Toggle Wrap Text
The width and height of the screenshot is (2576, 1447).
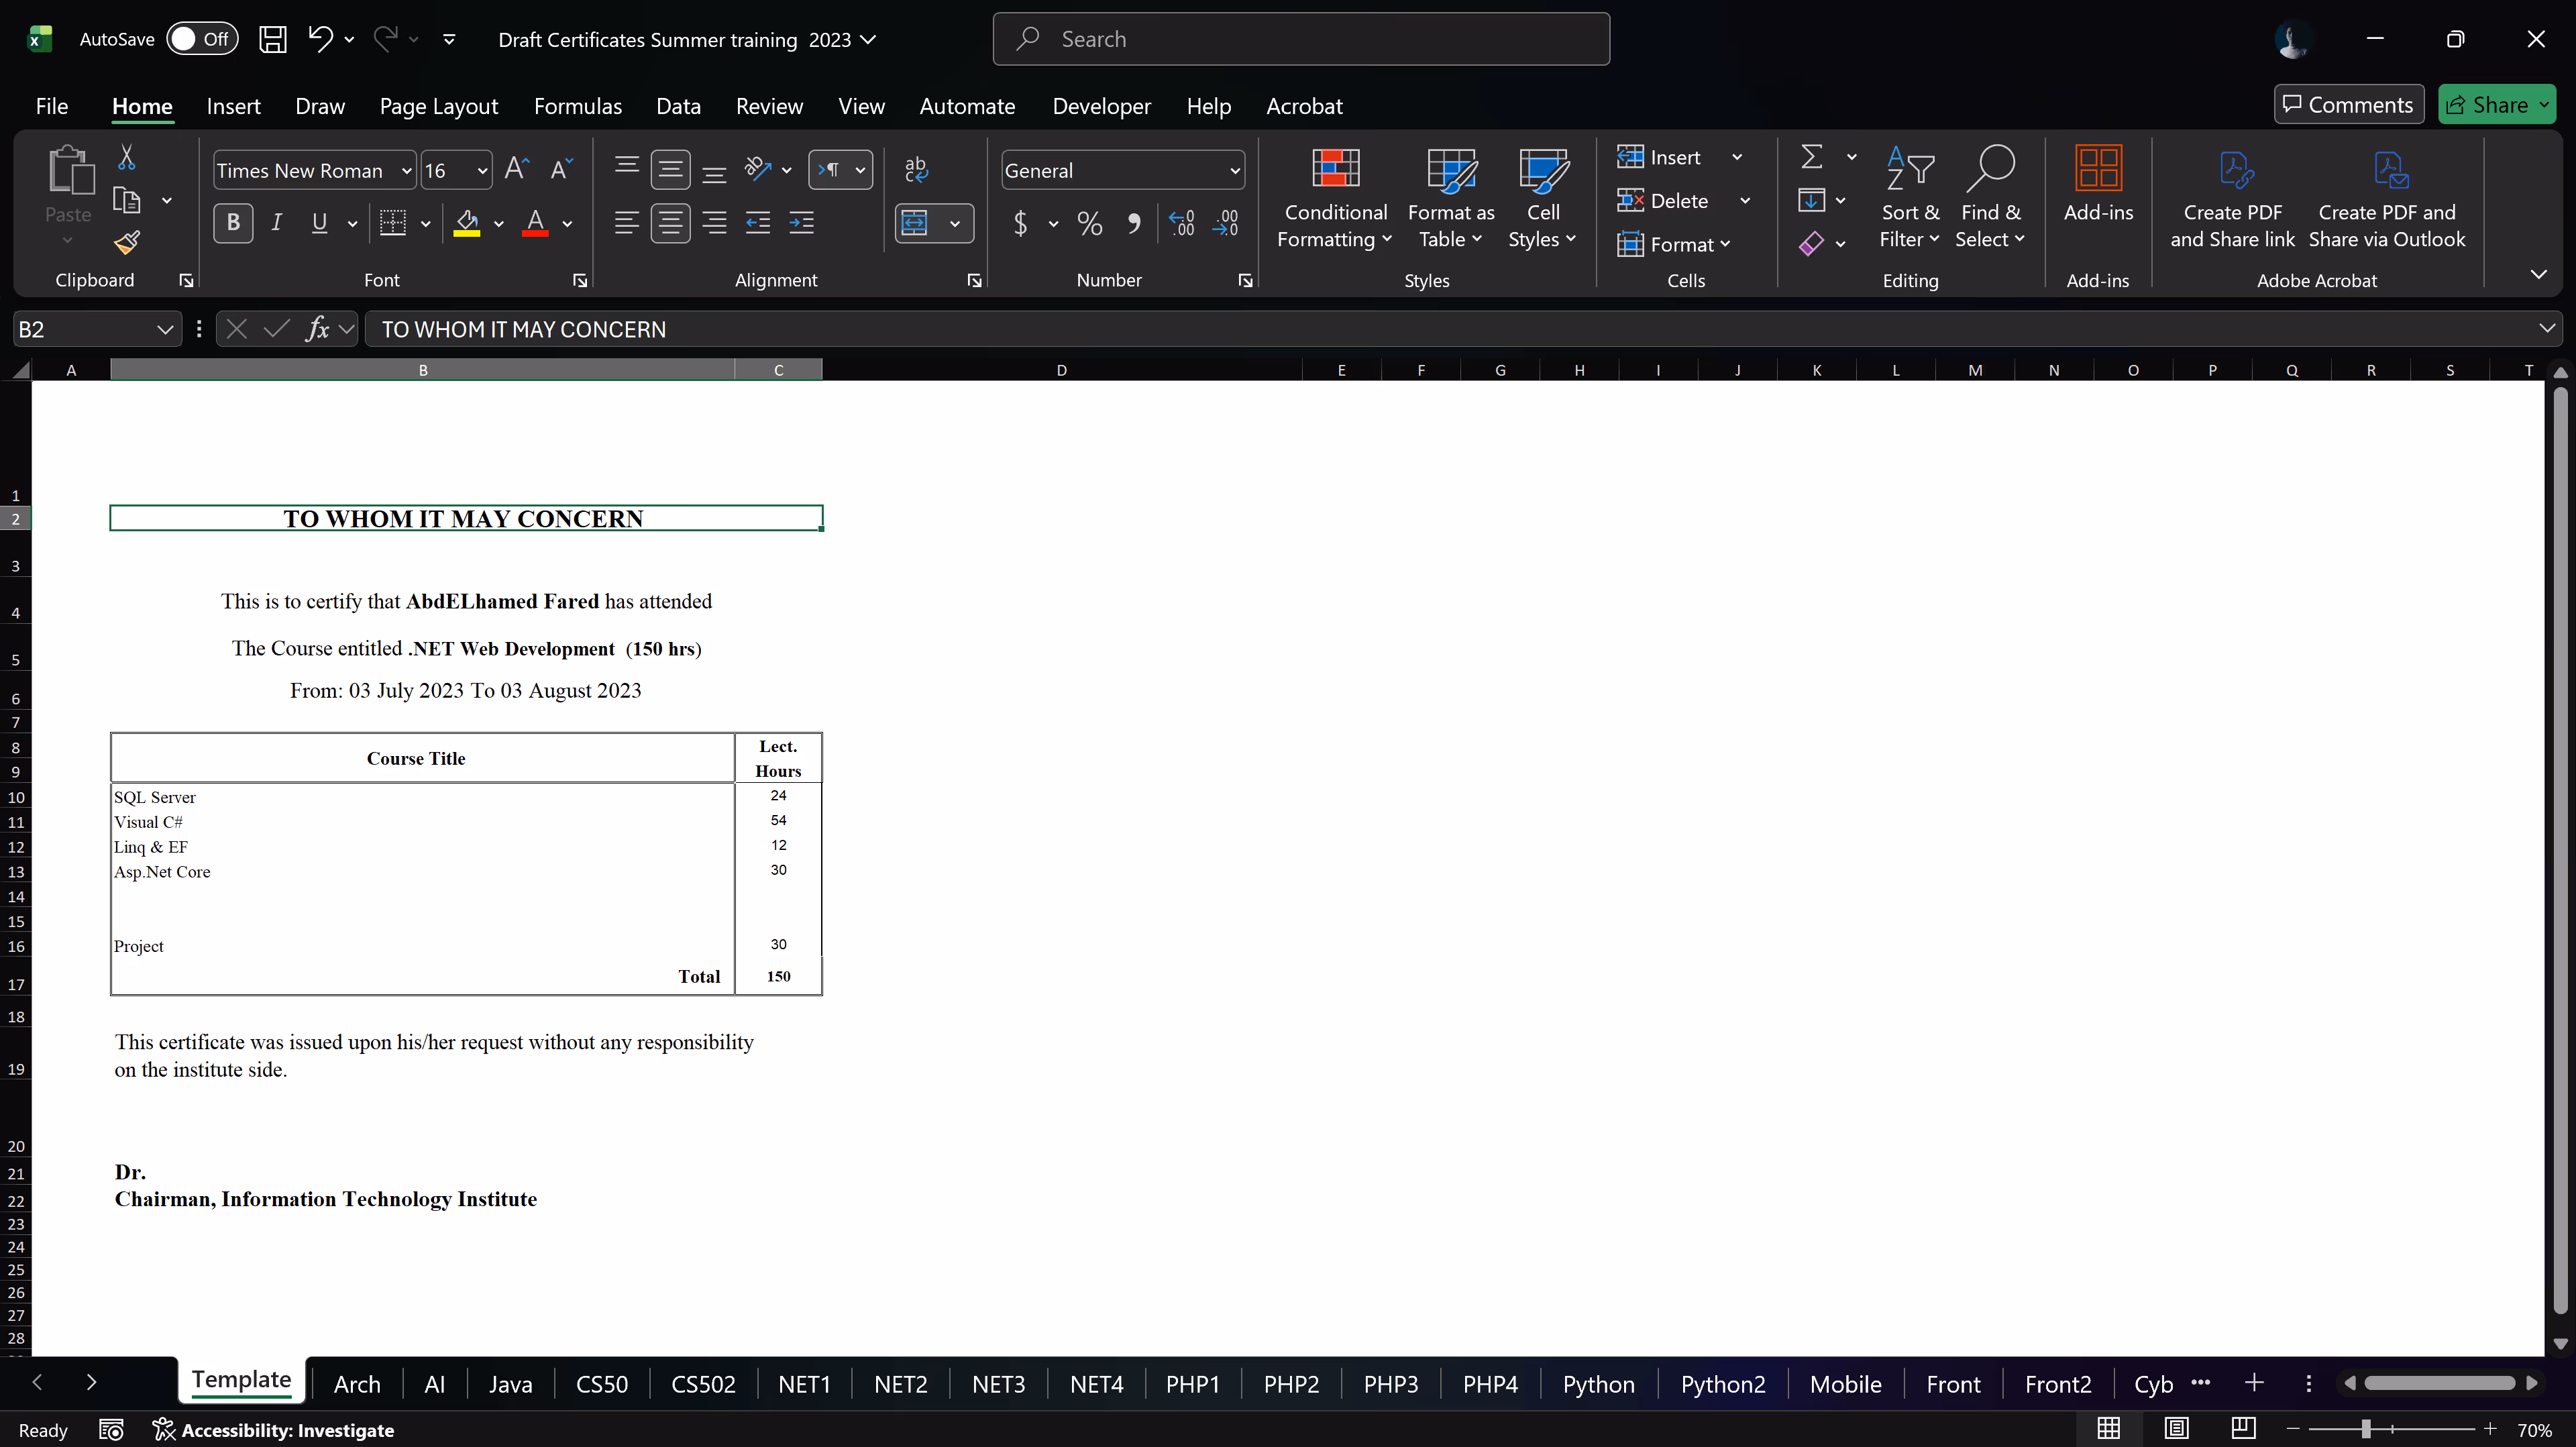916,169
